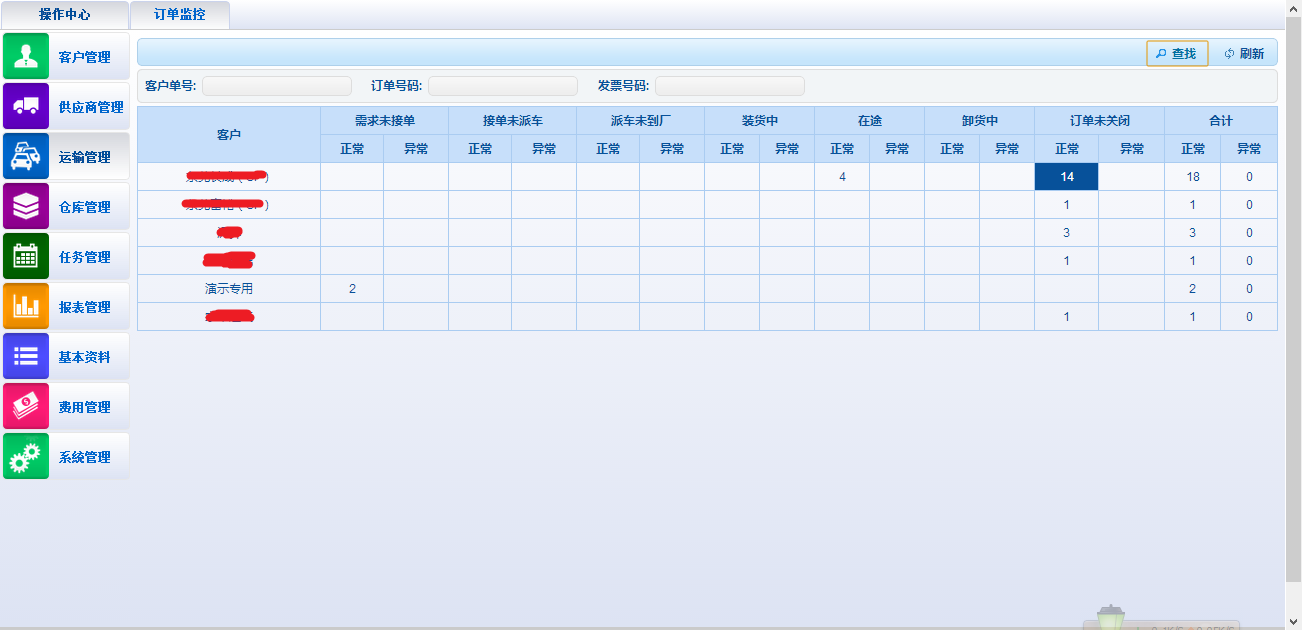Focus the 客户单号 input field
Viewport: 1302px width, 630px height.
tap(277, 86)
